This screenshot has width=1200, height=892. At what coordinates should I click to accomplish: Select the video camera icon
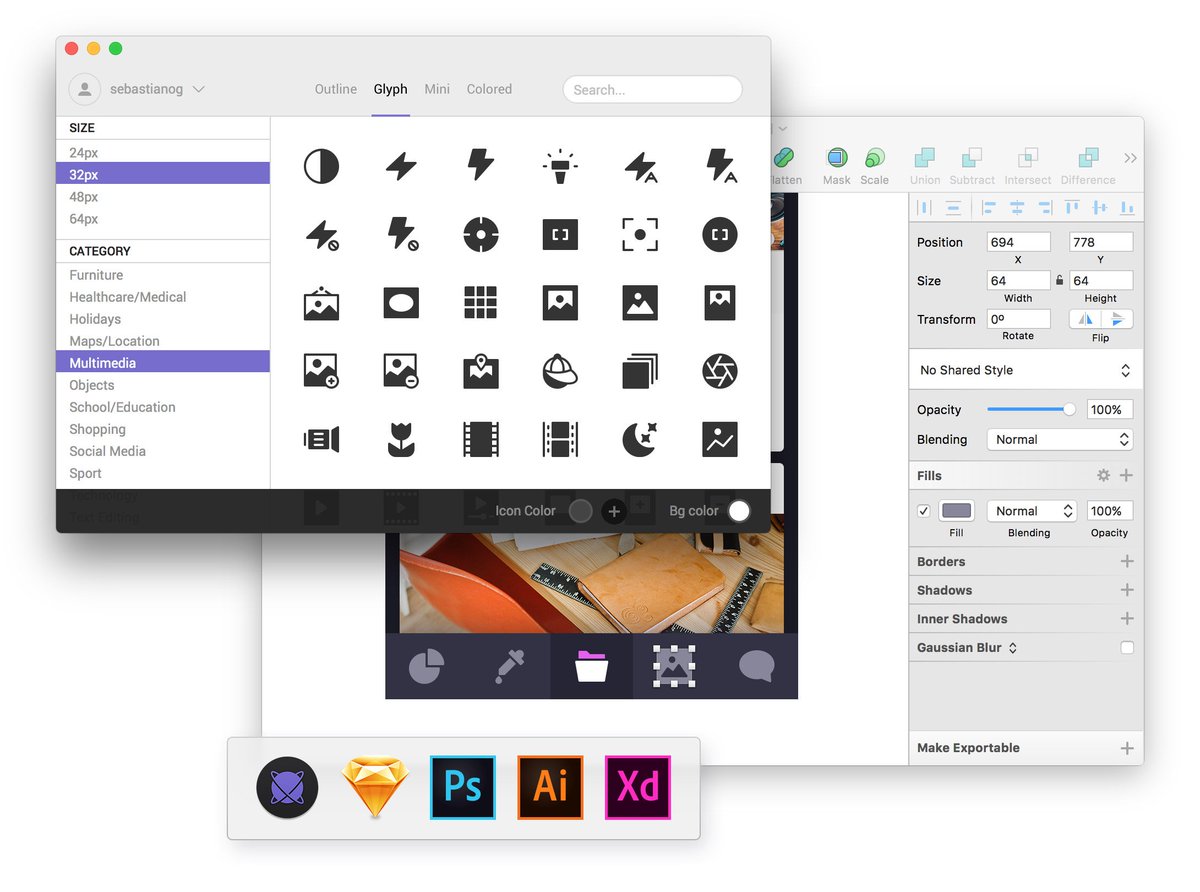click(321, 439)
